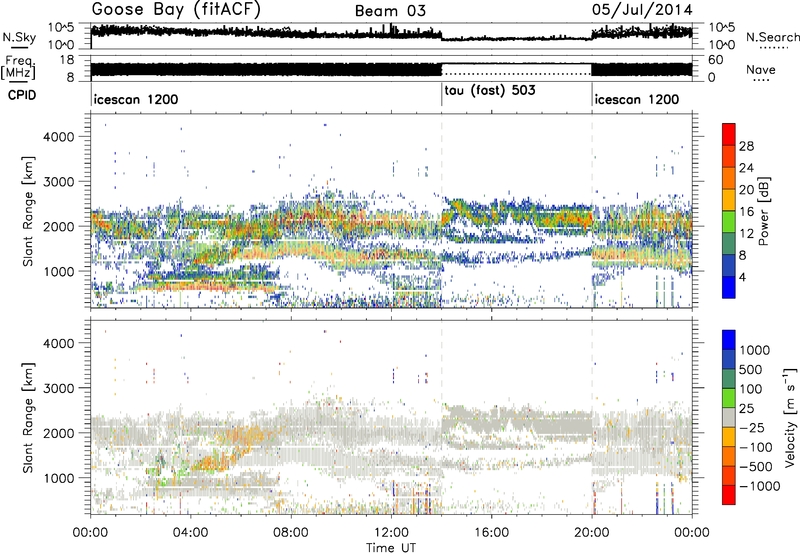Viewport: 800px width, 554px height.
Task: Click the grey segment of Velocity colorbar
Action: click(729, 417)
